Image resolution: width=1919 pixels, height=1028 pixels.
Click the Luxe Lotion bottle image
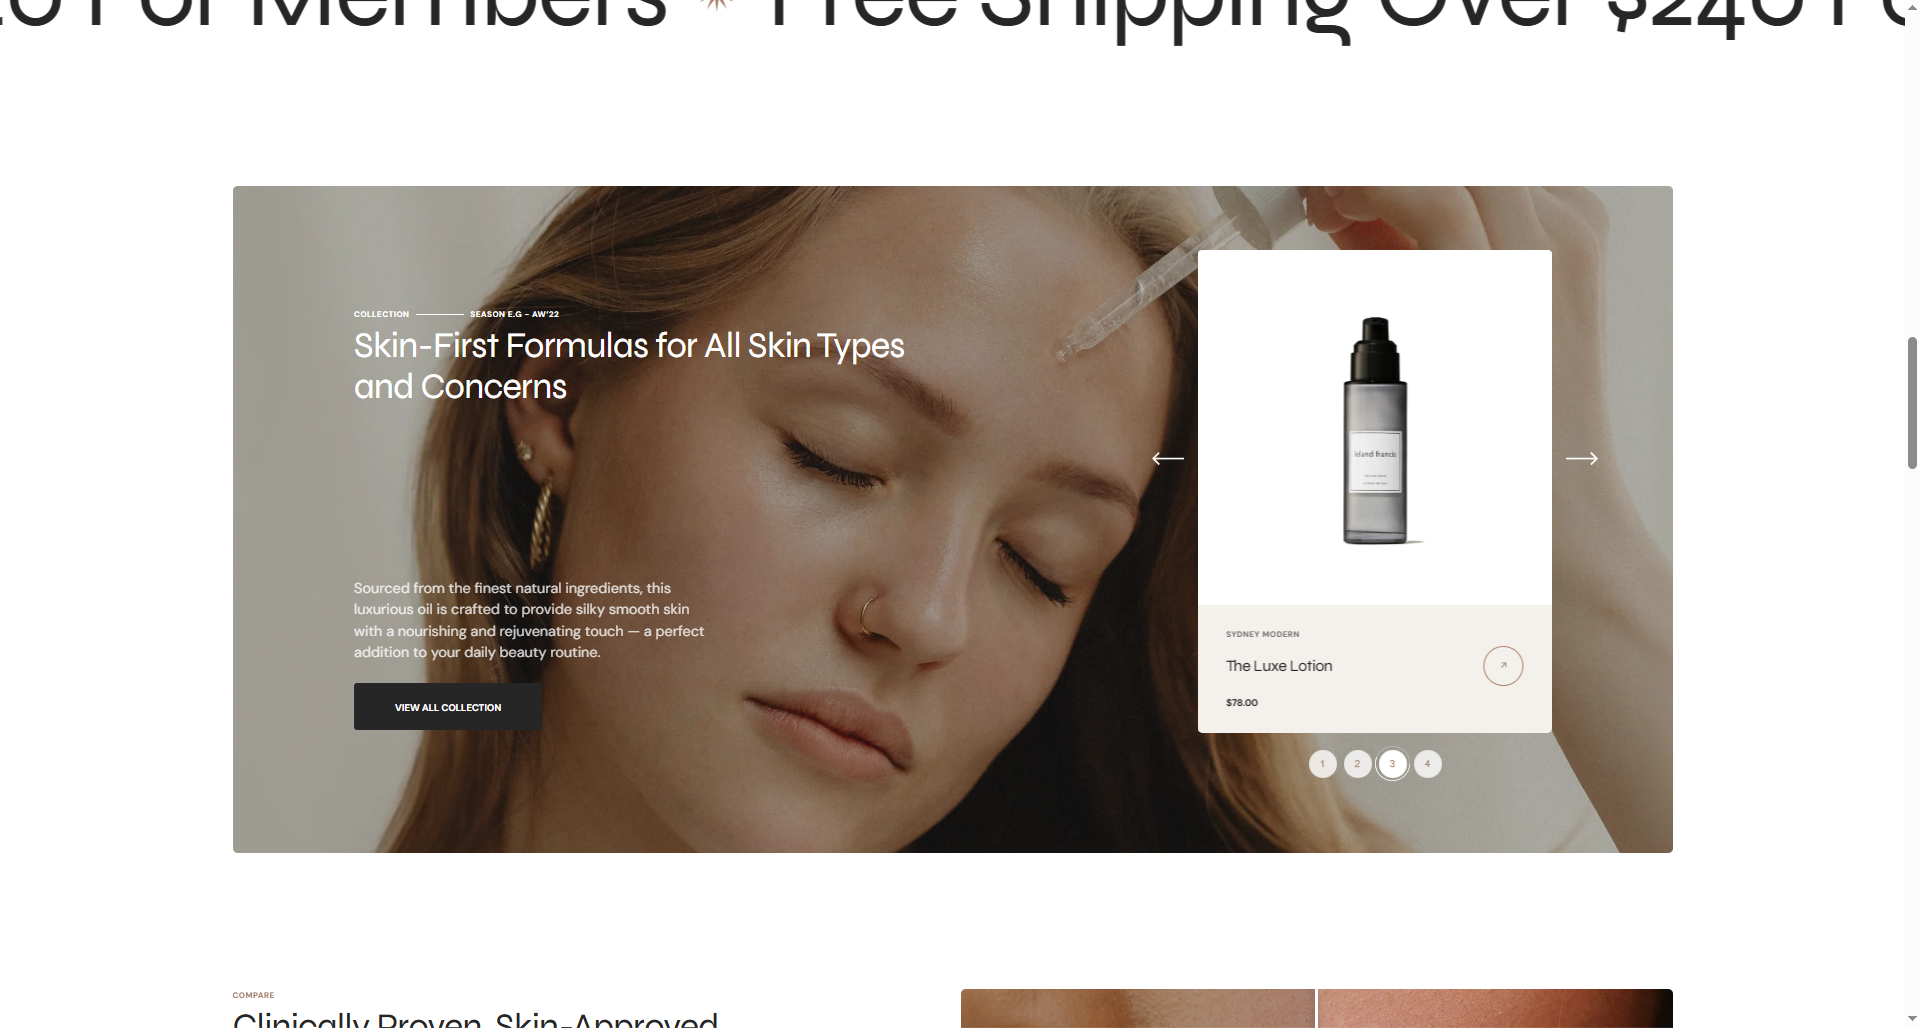point(1375,430)
